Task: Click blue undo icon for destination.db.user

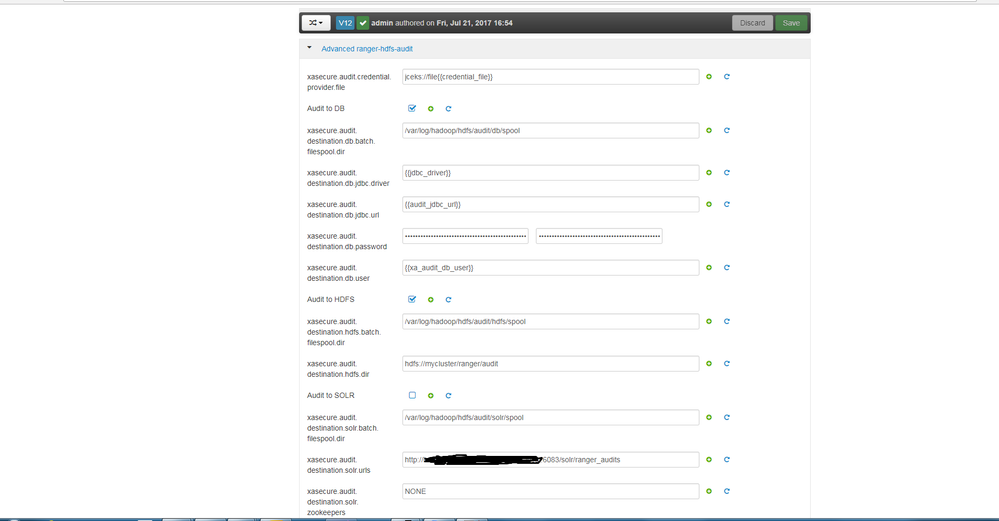Action: (x=726, y=268)
